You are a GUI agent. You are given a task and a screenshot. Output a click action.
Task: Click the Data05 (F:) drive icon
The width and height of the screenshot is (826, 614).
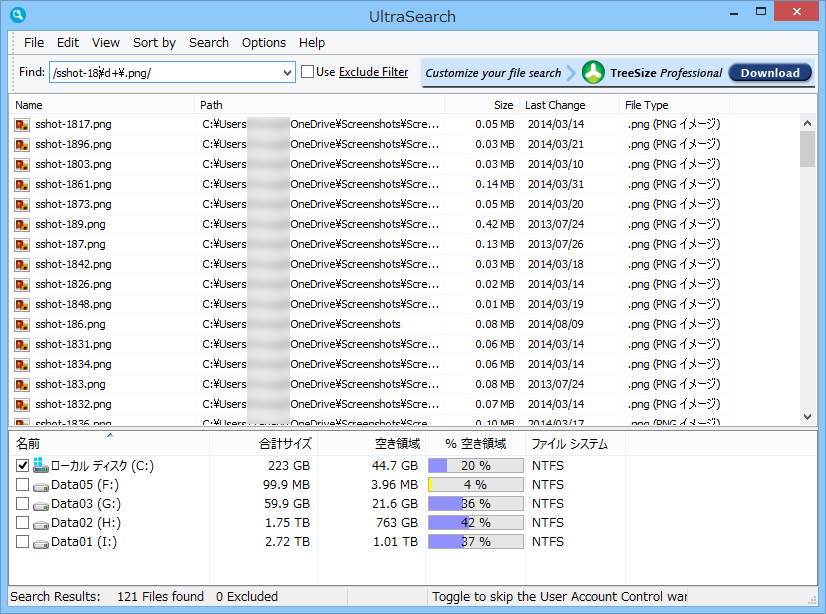(41, 486)
